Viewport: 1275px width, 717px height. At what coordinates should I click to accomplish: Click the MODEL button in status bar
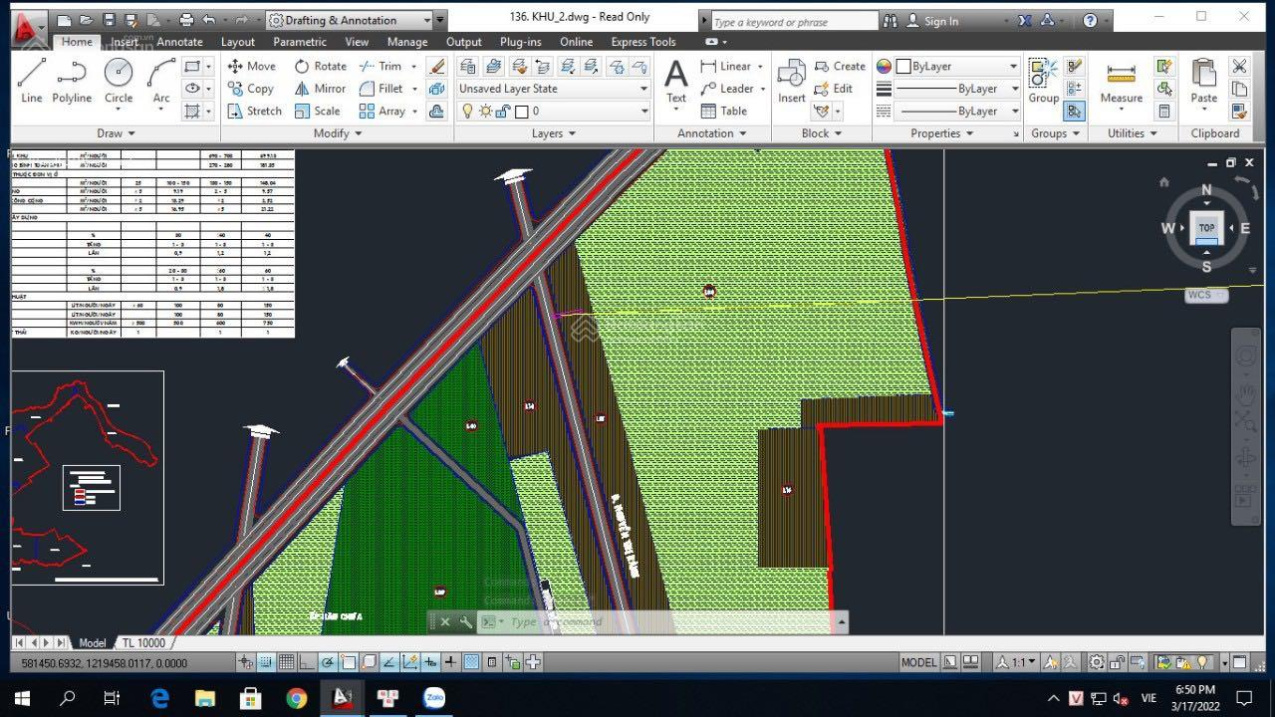click(918, 662)
